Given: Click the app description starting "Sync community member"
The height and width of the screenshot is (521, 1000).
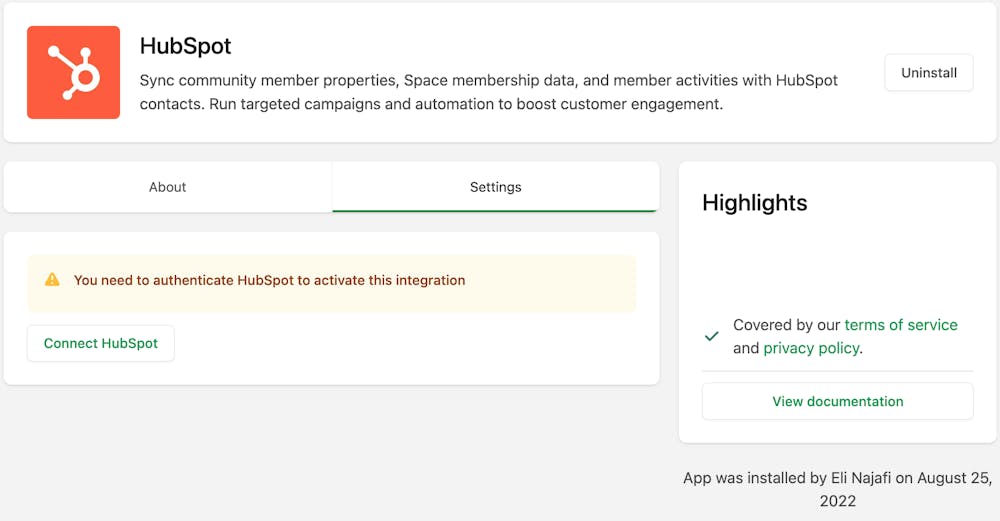Looking at the screenshot, I should 488,80.
